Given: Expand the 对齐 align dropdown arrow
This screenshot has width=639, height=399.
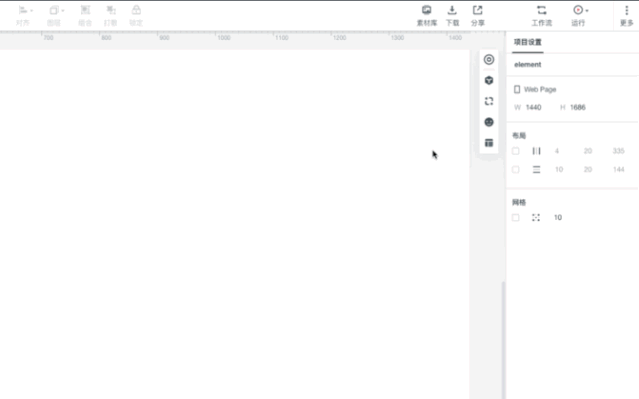Looking at the screenshot, I should click(31, 11).
